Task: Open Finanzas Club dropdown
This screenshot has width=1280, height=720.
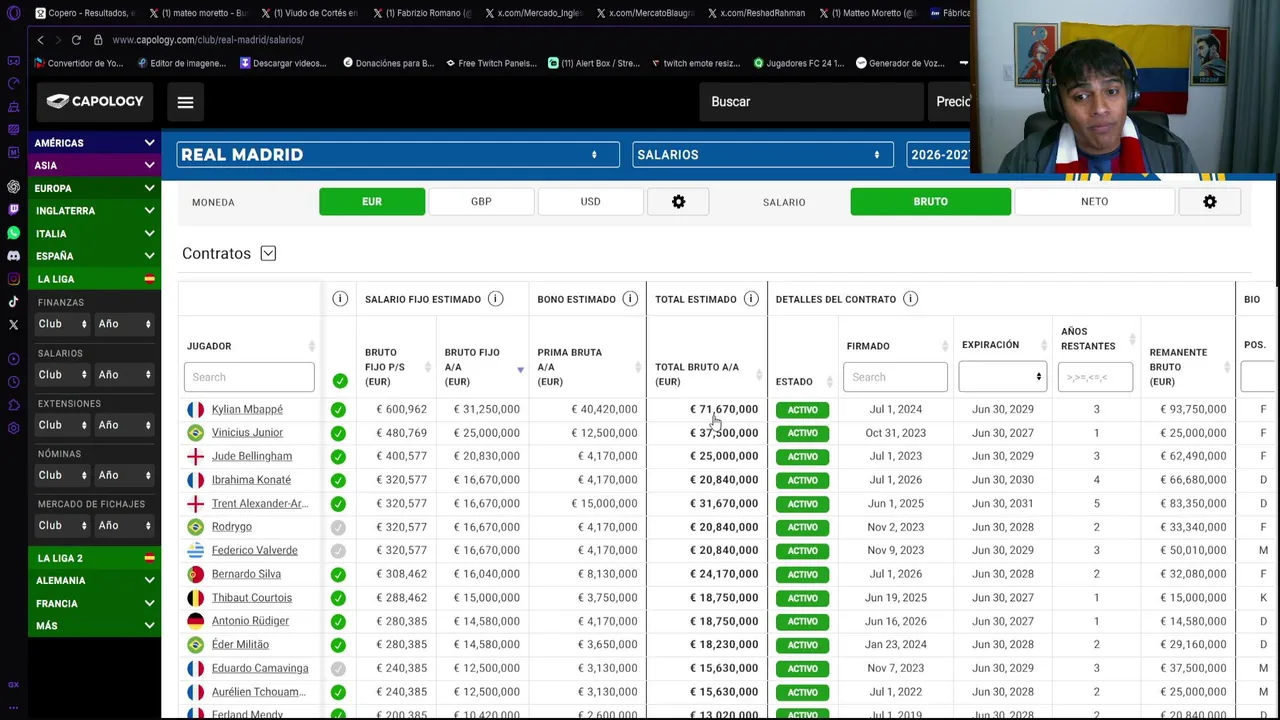Action: coord(61,324)
